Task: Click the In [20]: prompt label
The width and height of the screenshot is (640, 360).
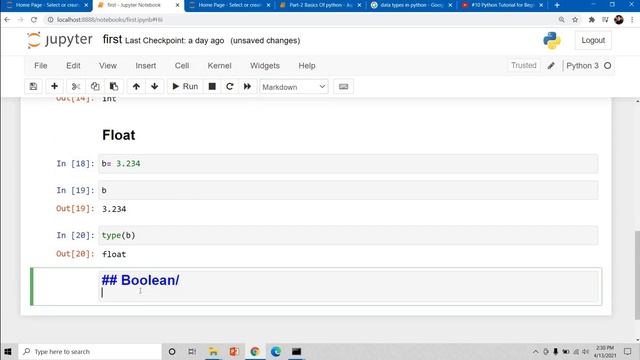Action: (x=76, y=236)
